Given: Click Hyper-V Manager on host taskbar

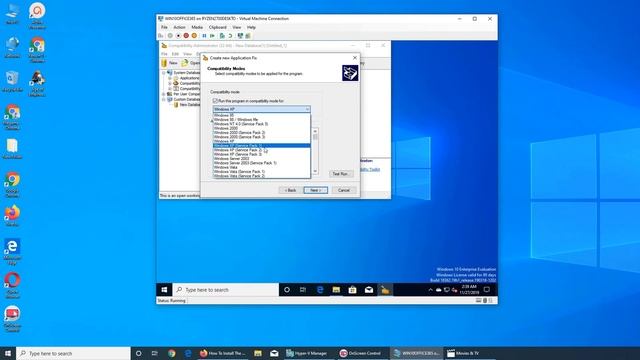Looking at the screenshot, I should 306,353.
